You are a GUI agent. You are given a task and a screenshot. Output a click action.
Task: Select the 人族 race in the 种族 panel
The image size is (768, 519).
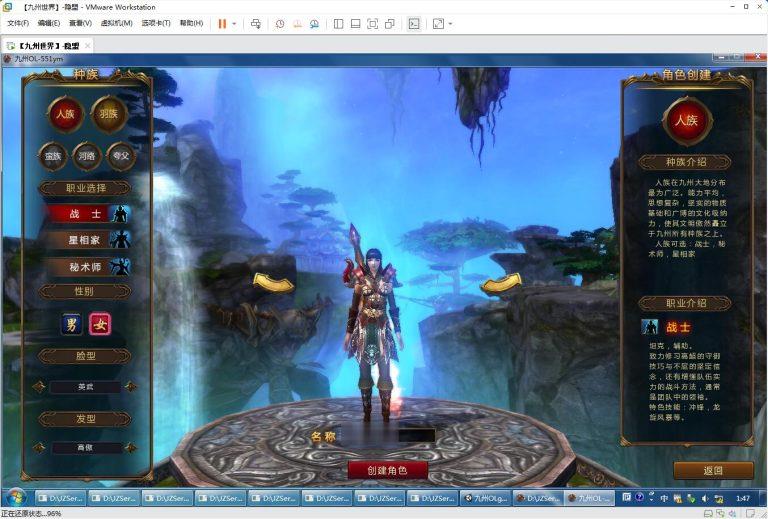click(x=65, y=114)
